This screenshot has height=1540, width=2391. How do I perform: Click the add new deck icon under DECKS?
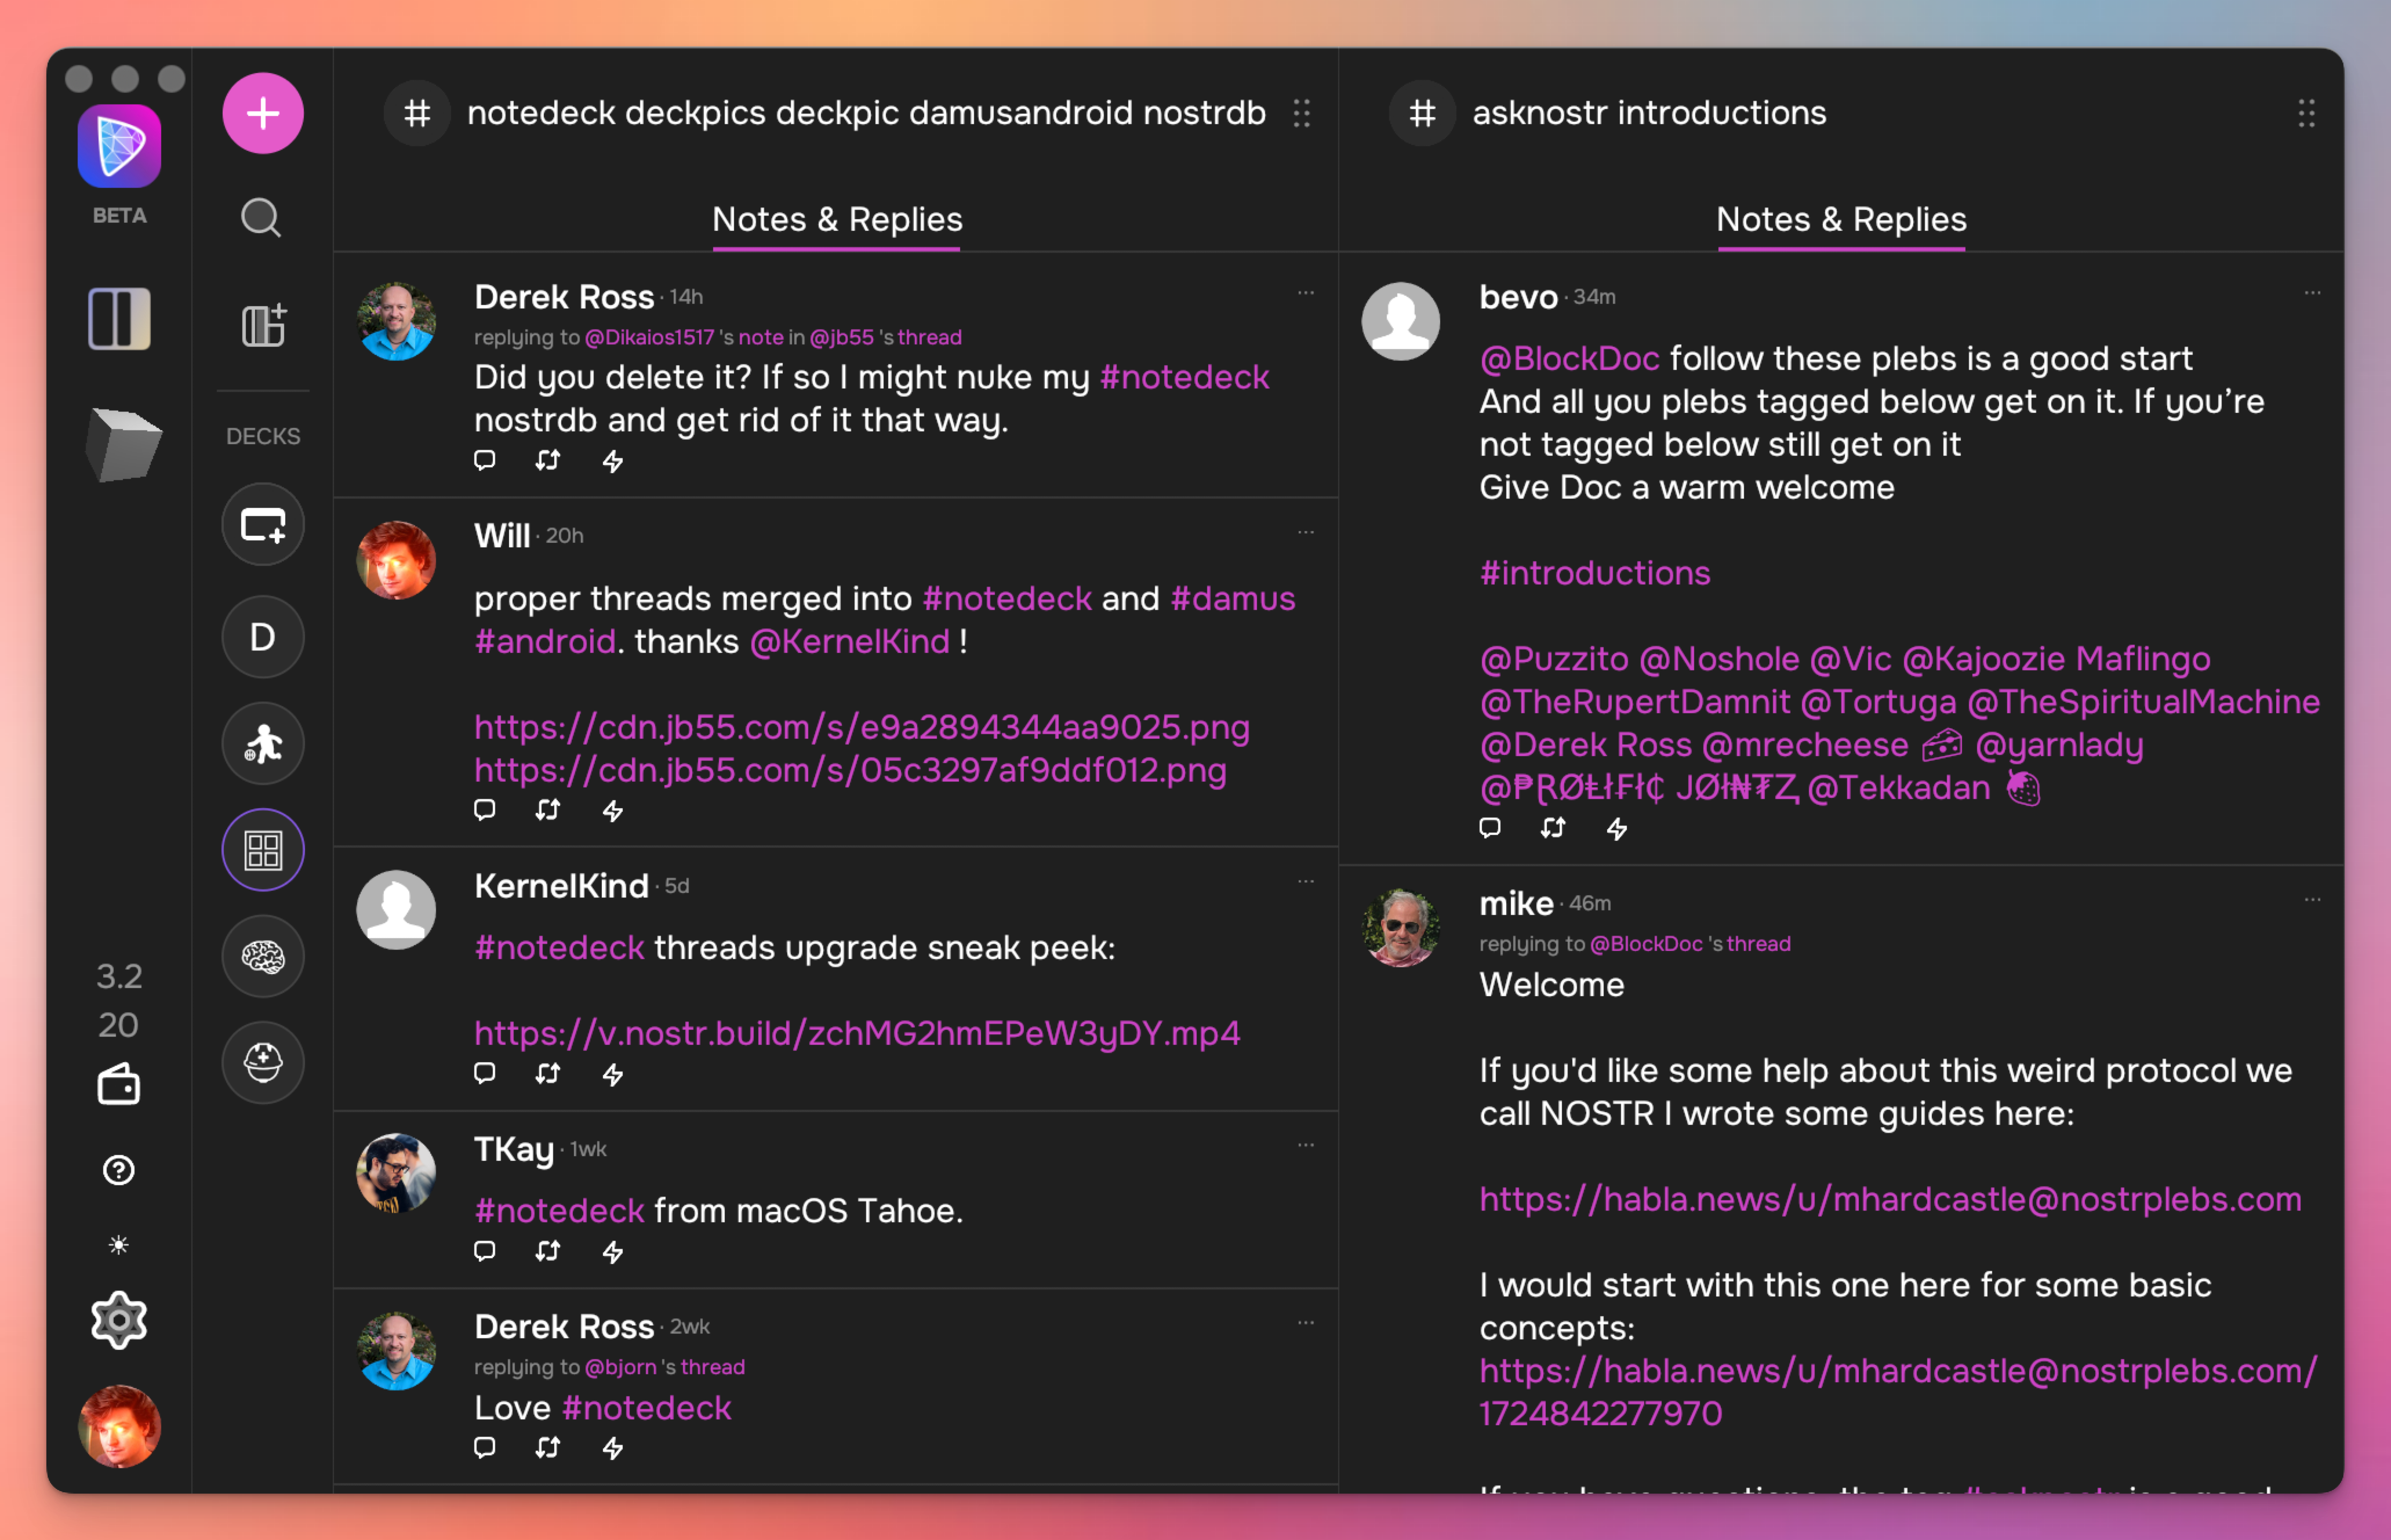click(263, 525)
